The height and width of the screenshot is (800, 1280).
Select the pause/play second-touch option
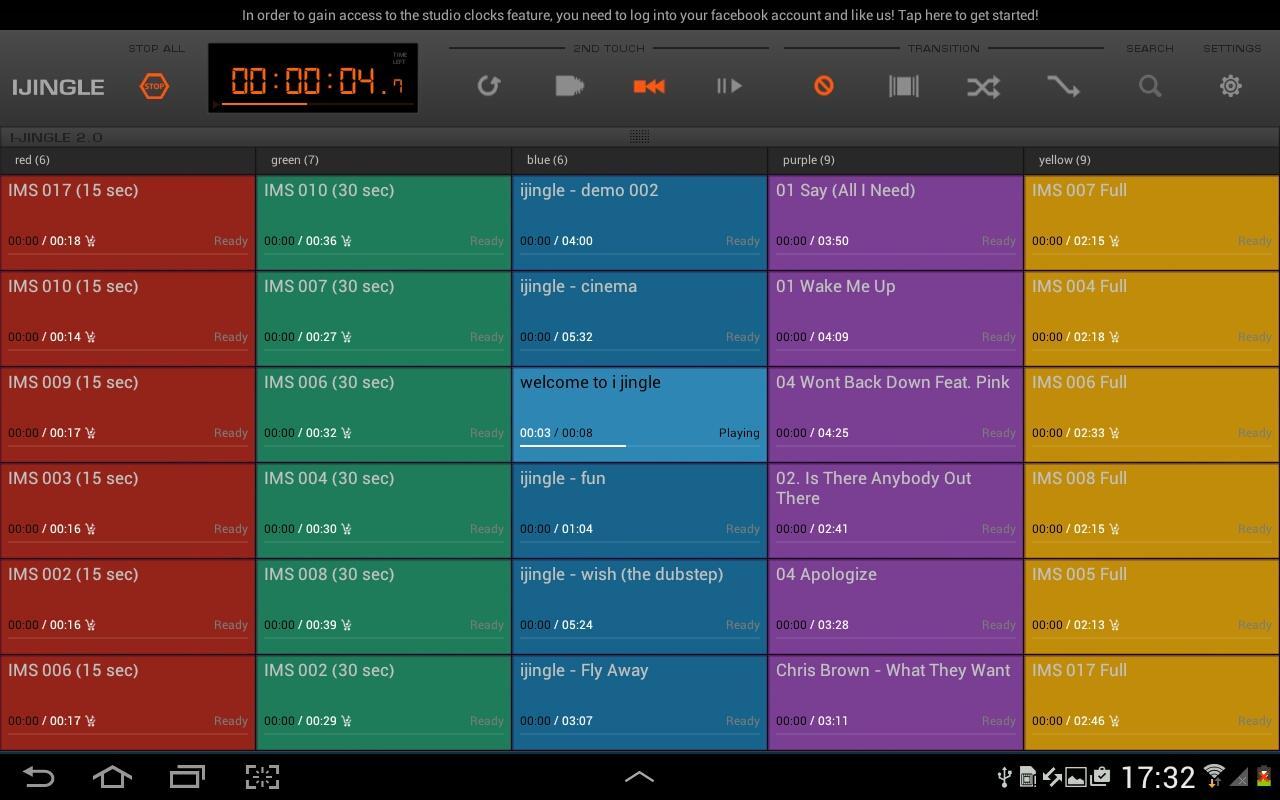[729, 86]
